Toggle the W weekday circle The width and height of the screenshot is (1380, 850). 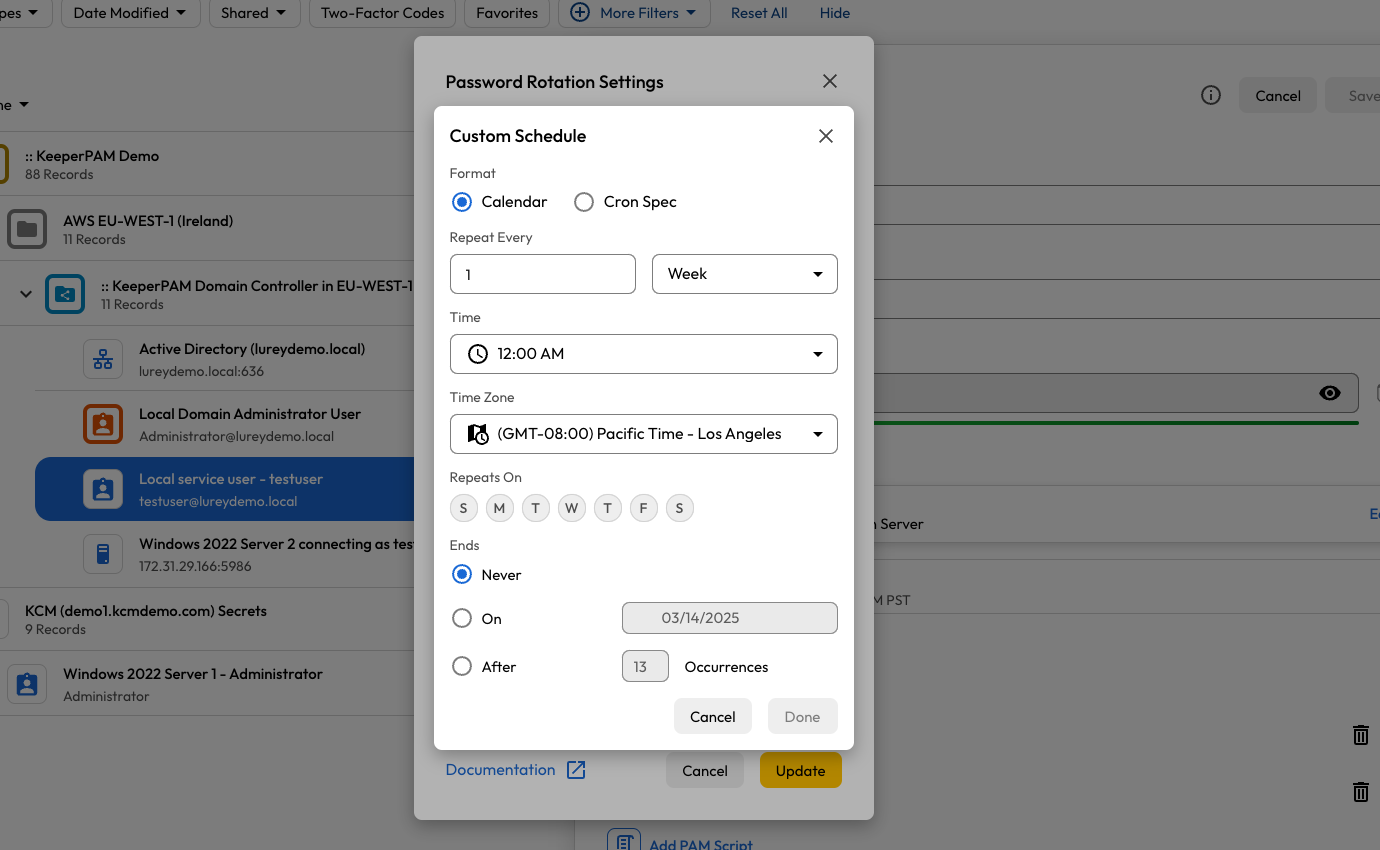571,508
